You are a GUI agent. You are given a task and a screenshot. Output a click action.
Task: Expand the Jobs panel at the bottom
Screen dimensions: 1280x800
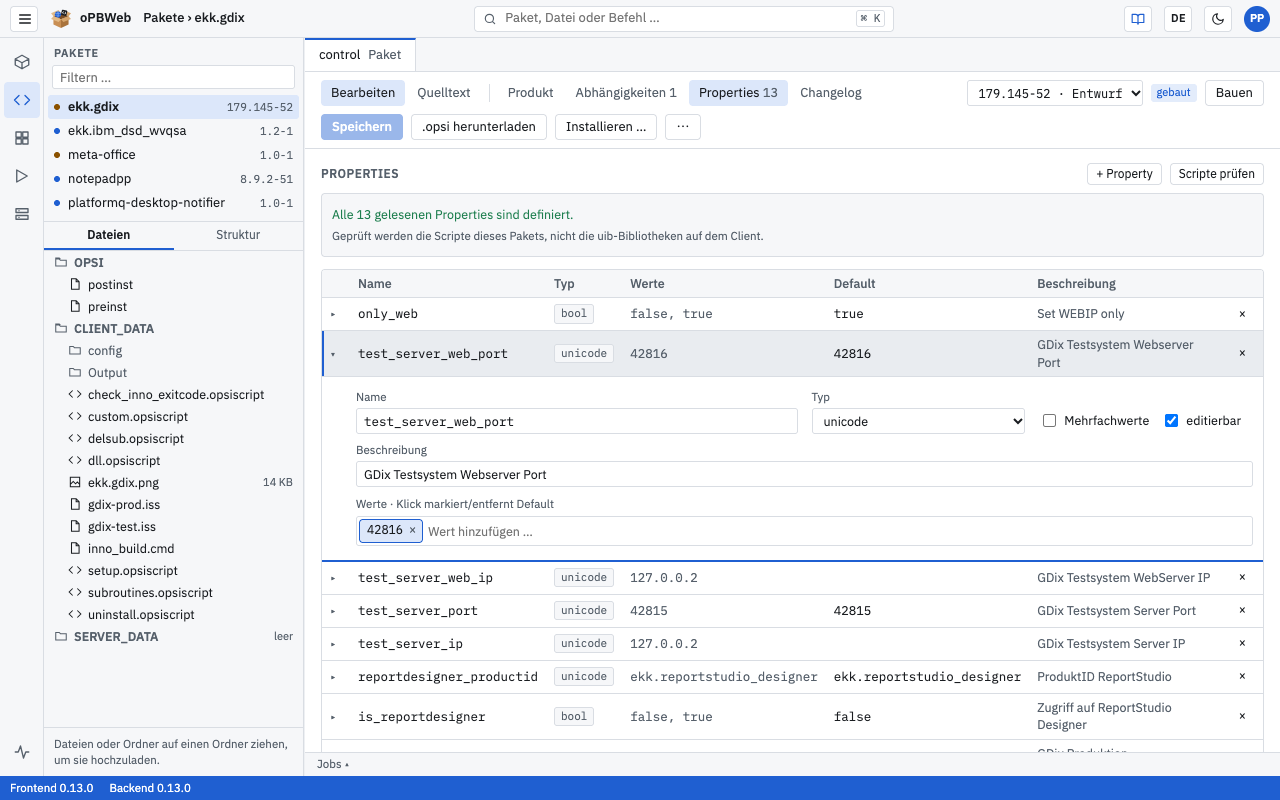coord(333,764)
